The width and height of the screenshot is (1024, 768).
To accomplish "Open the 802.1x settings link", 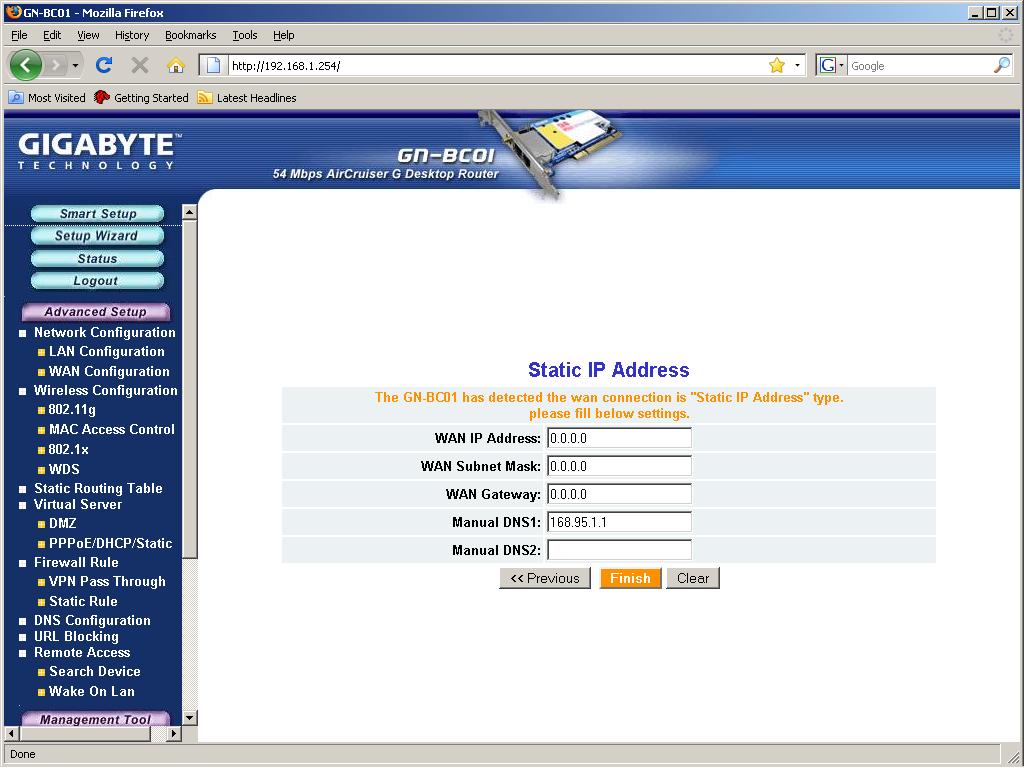I will [69, 449].
